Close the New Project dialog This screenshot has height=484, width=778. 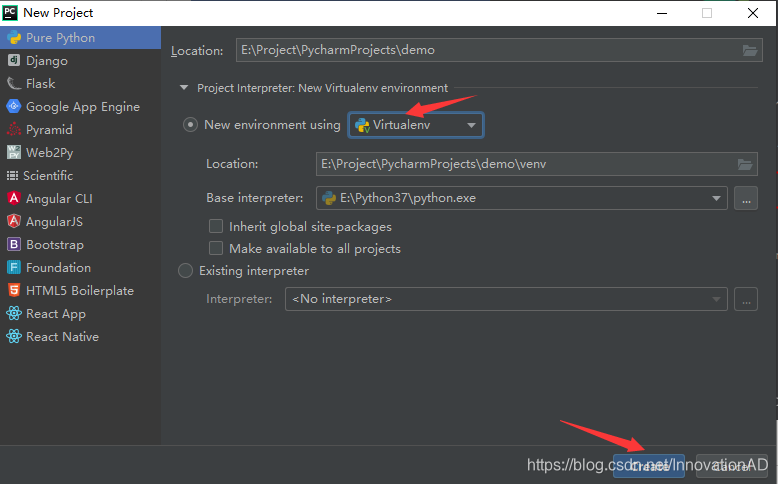(753, 13)
